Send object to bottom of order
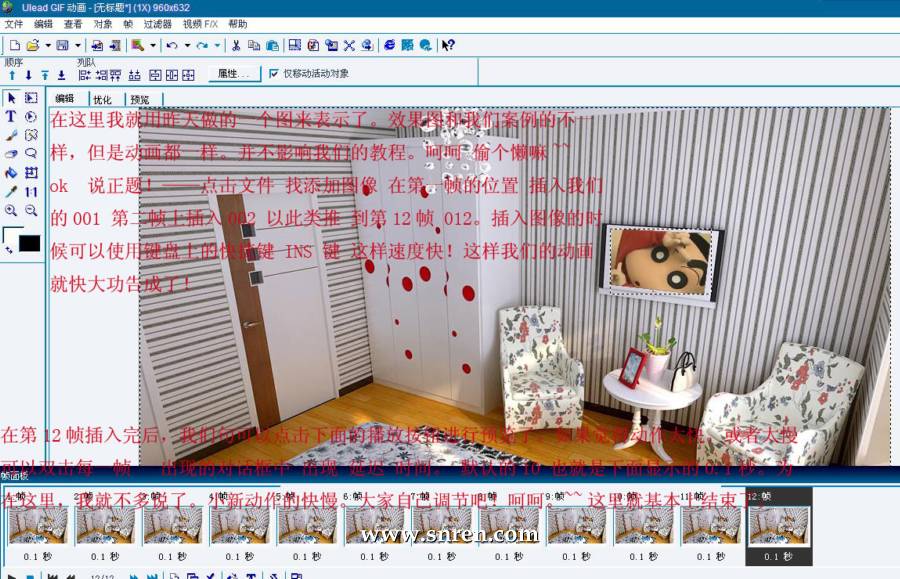The width and height of the screenshot is (900, 579). [61, 75]
